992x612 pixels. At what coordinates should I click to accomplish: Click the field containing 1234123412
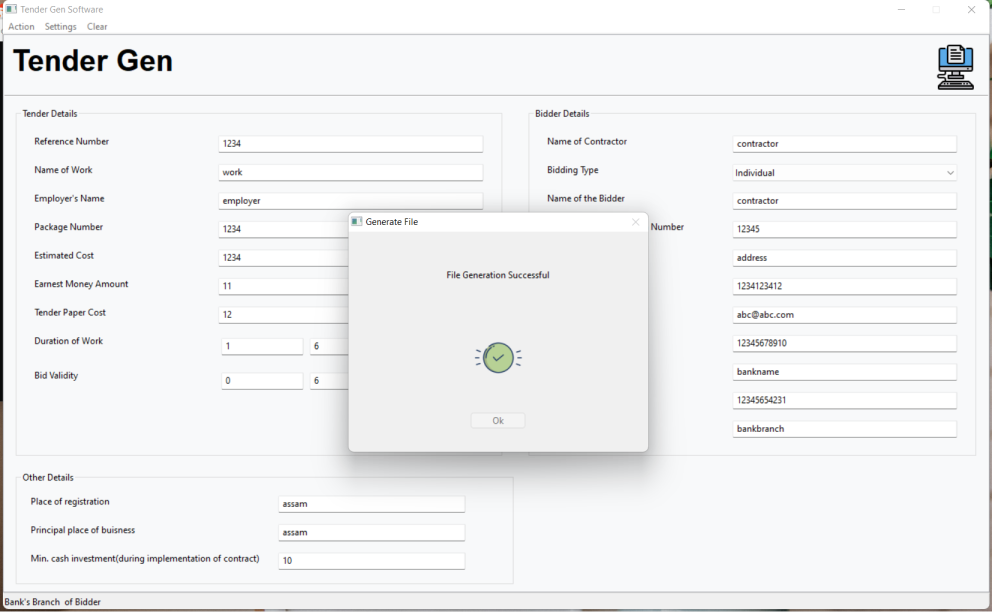[845, 286]
